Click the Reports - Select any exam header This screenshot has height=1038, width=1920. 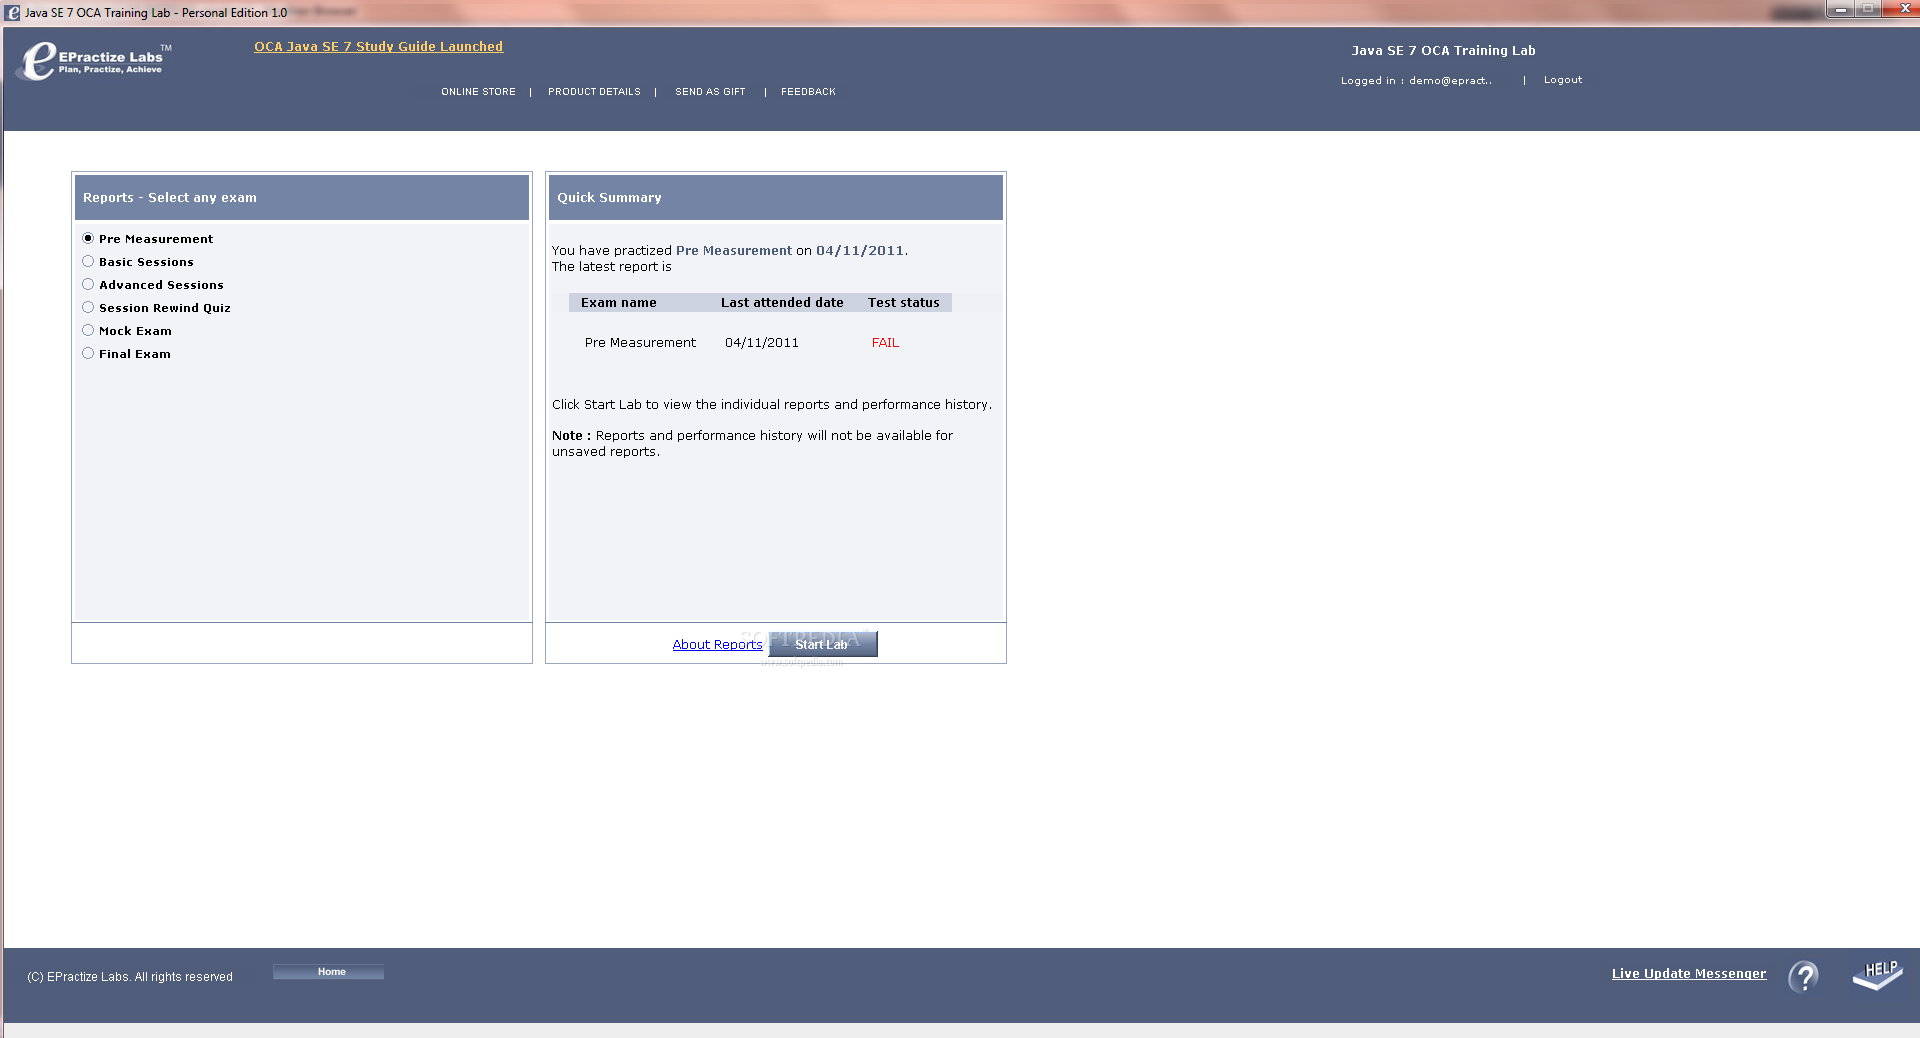[x=302, y=198]
